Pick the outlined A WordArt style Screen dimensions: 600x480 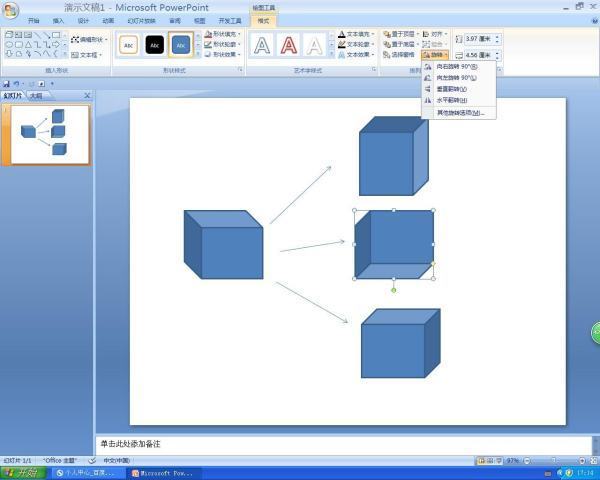pos(262,45)
